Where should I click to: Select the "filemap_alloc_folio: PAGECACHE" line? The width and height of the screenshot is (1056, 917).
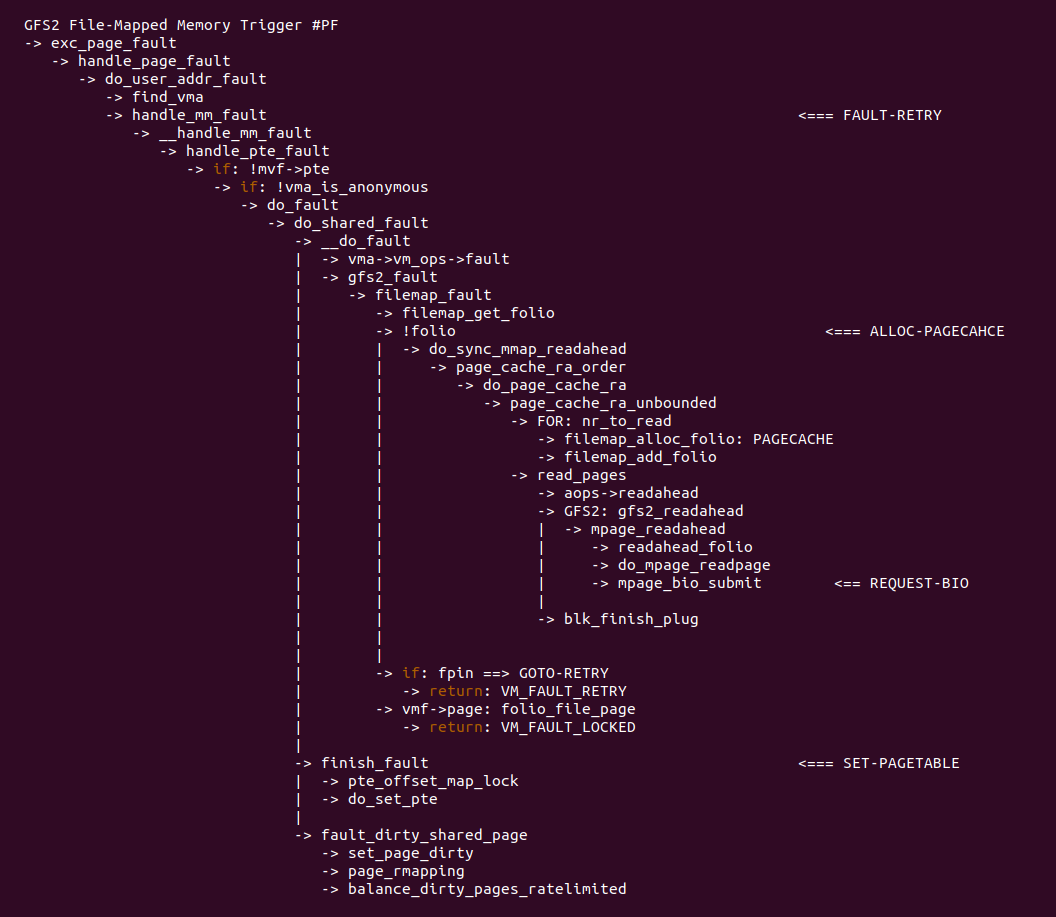point(698,439)
